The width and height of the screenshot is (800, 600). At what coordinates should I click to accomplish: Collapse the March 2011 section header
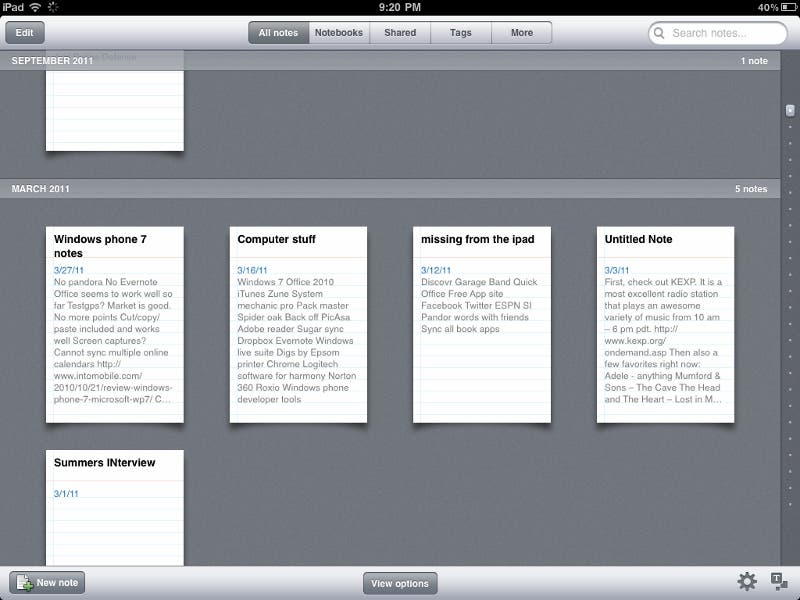point(390,189)
